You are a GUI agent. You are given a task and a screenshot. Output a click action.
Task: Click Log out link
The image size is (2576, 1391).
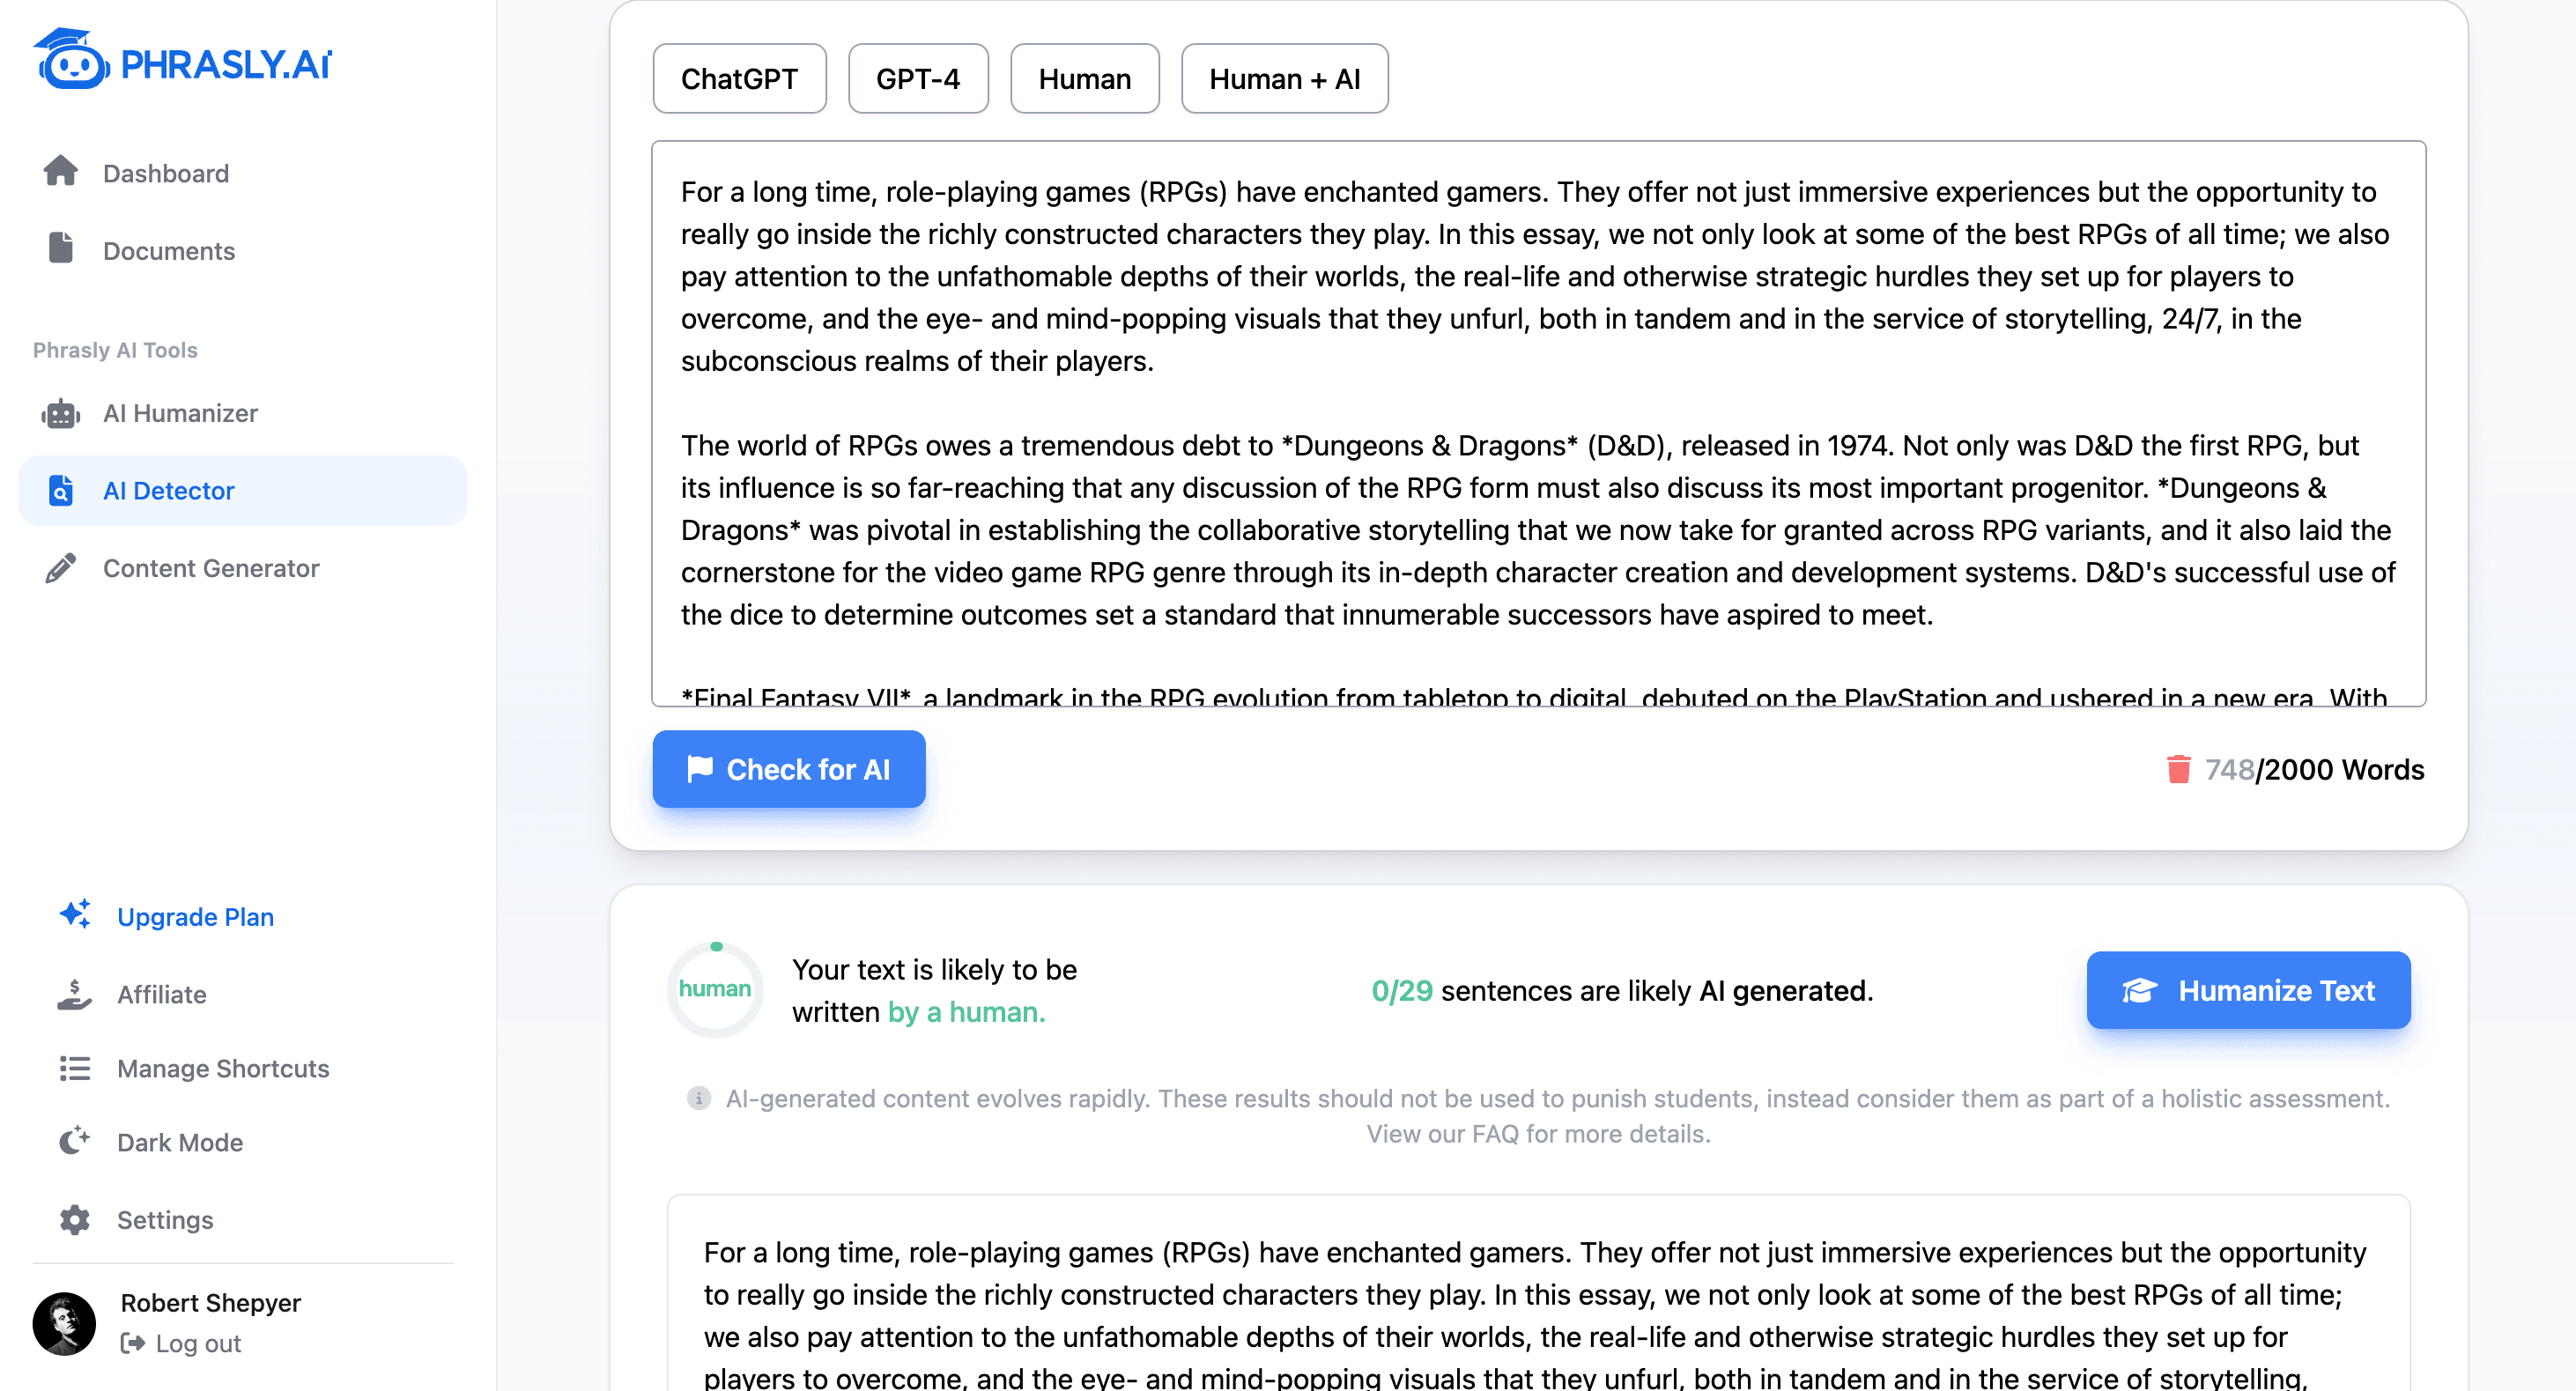click(x=197, y=1343)
